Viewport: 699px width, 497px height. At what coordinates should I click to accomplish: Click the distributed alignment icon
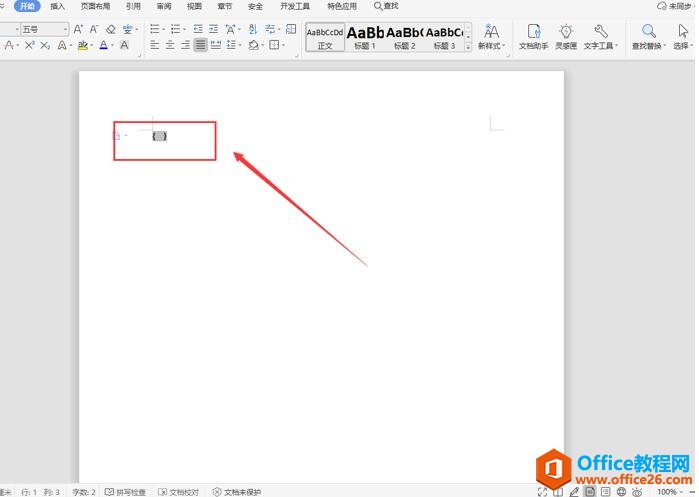pos(216,45)
